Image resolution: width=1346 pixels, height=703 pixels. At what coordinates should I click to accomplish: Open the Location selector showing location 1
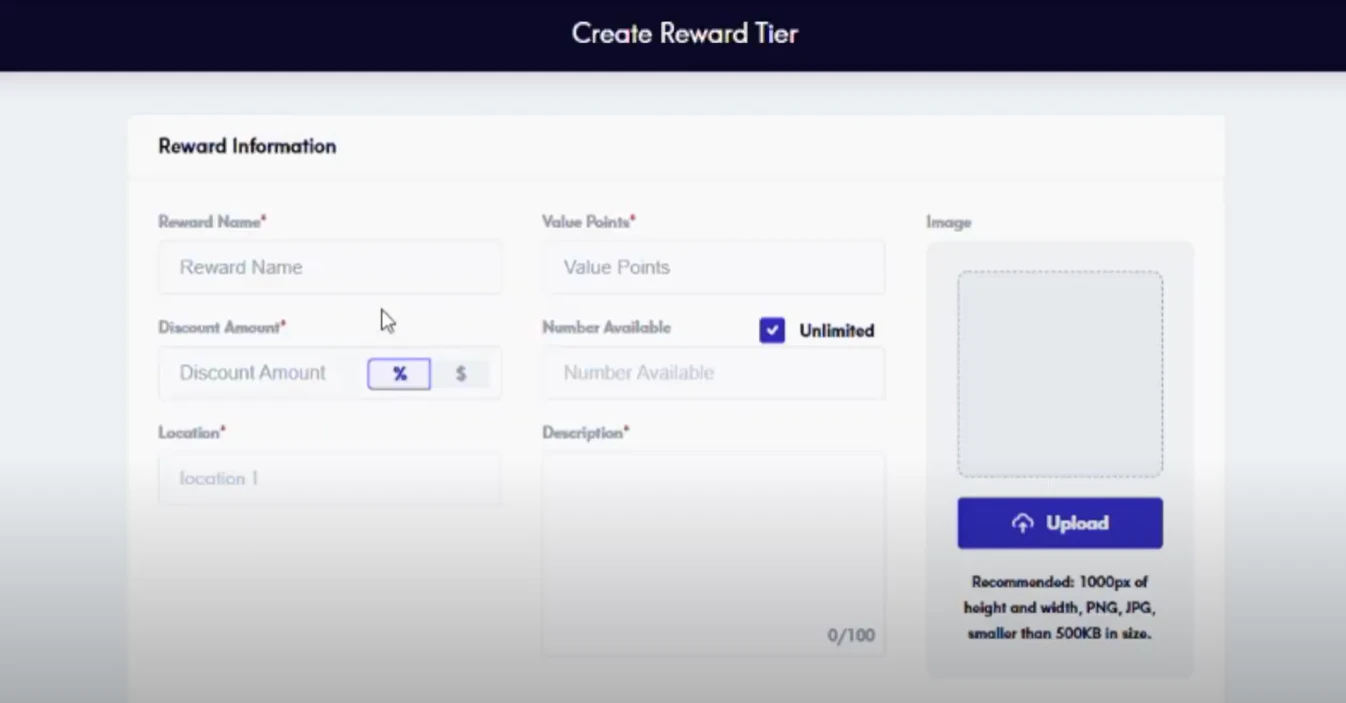[x=330, y=478]
